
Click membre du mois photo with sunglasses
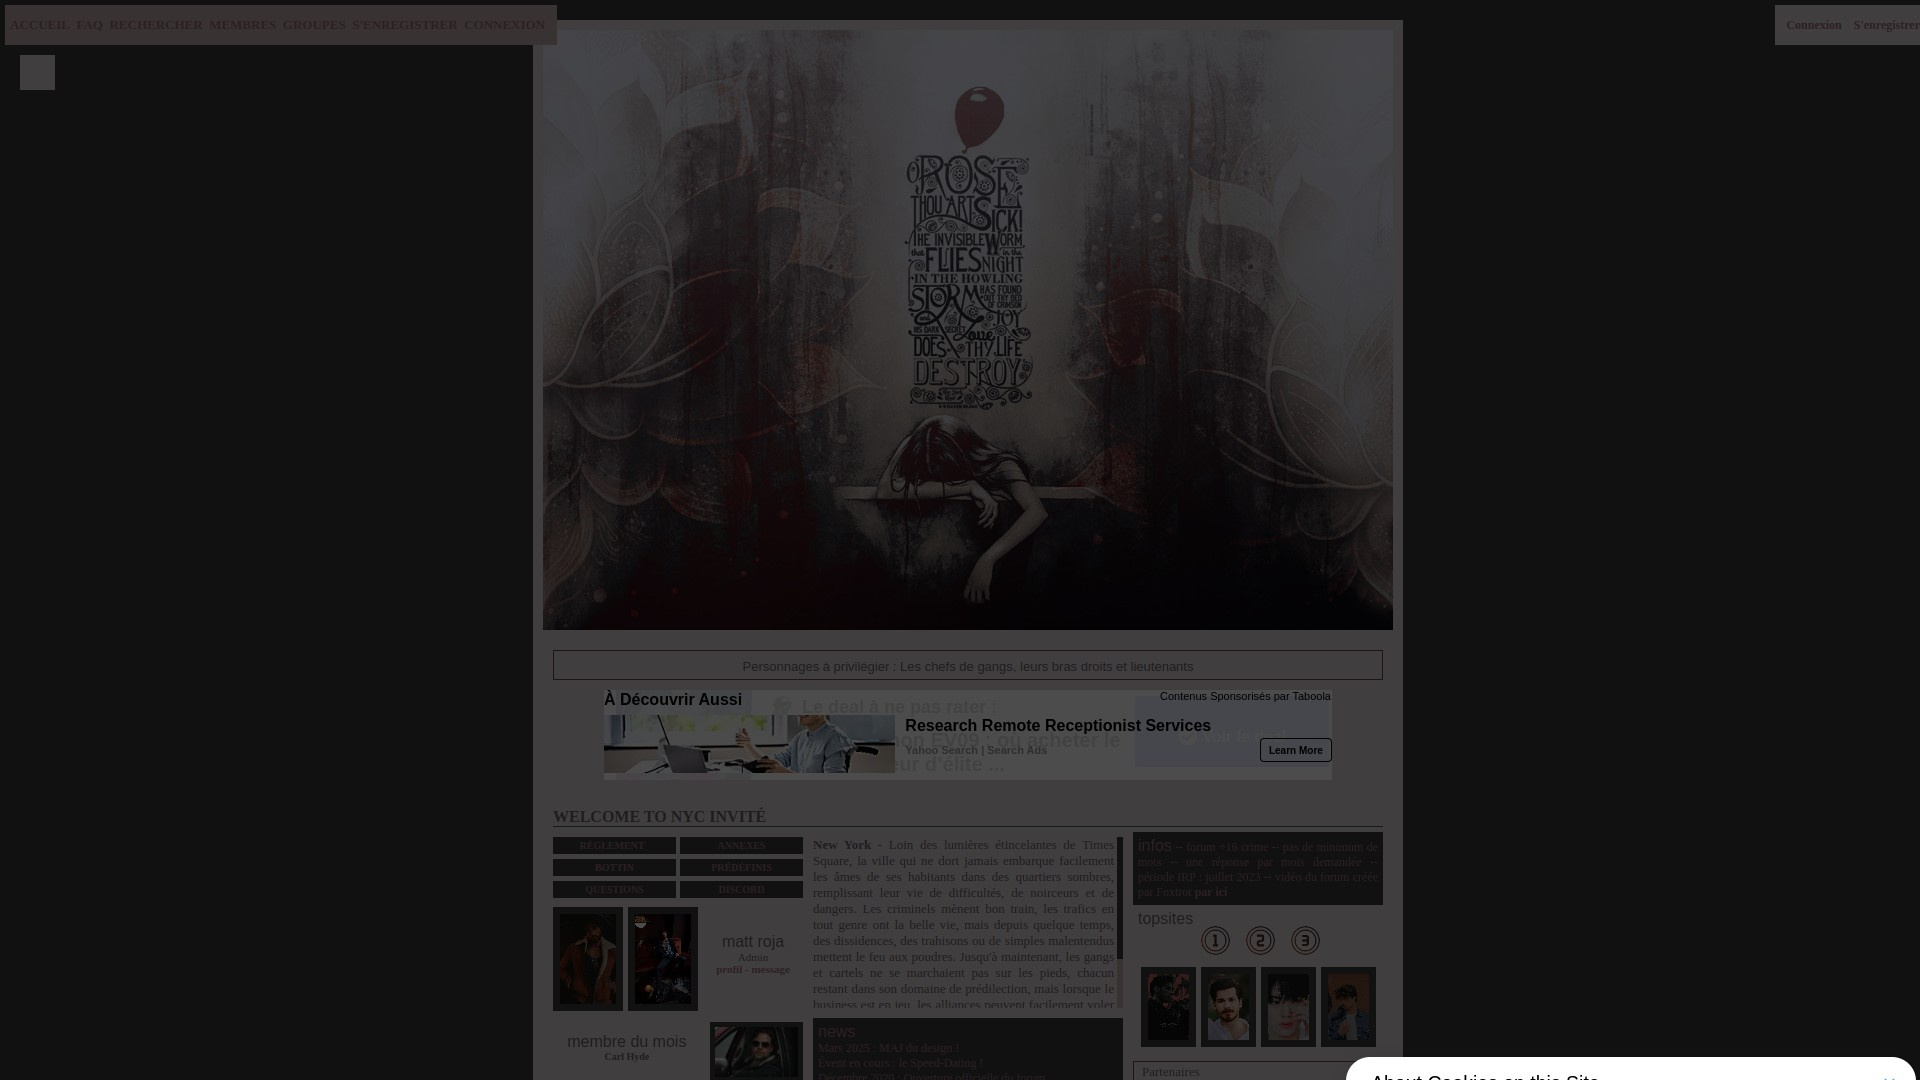click(x=756, y=1051)
